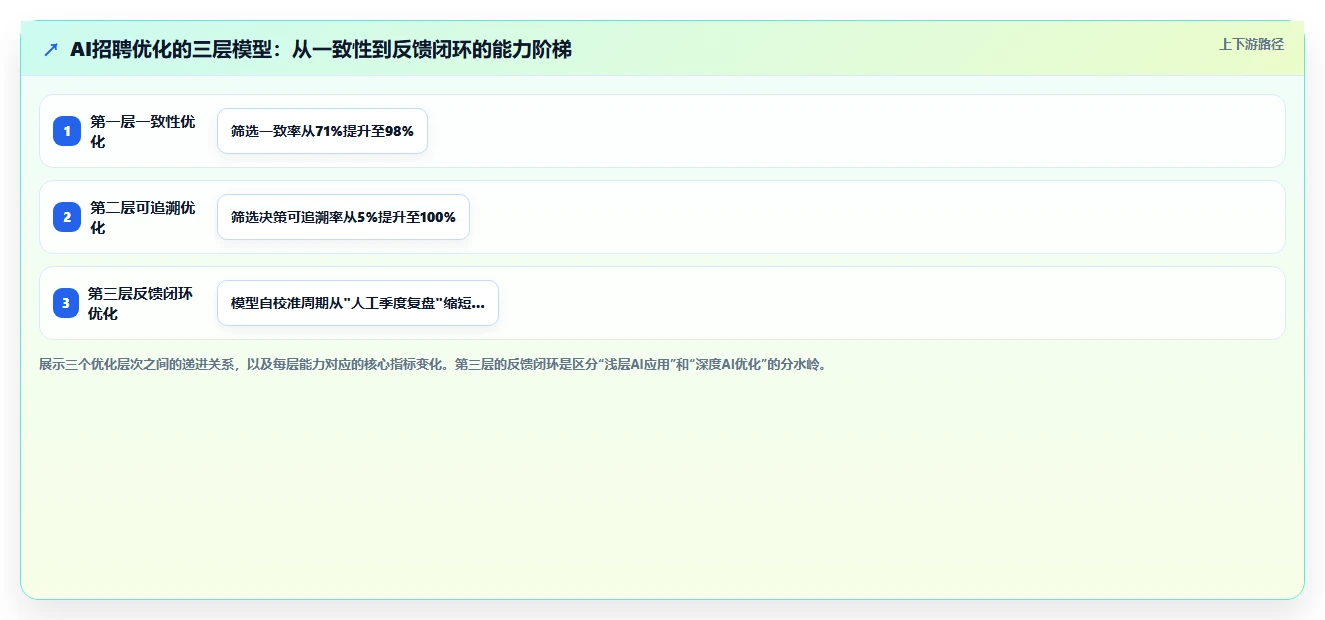Click the 筛选决策可追溯率从5%提升至100% chip

point(343,217)
